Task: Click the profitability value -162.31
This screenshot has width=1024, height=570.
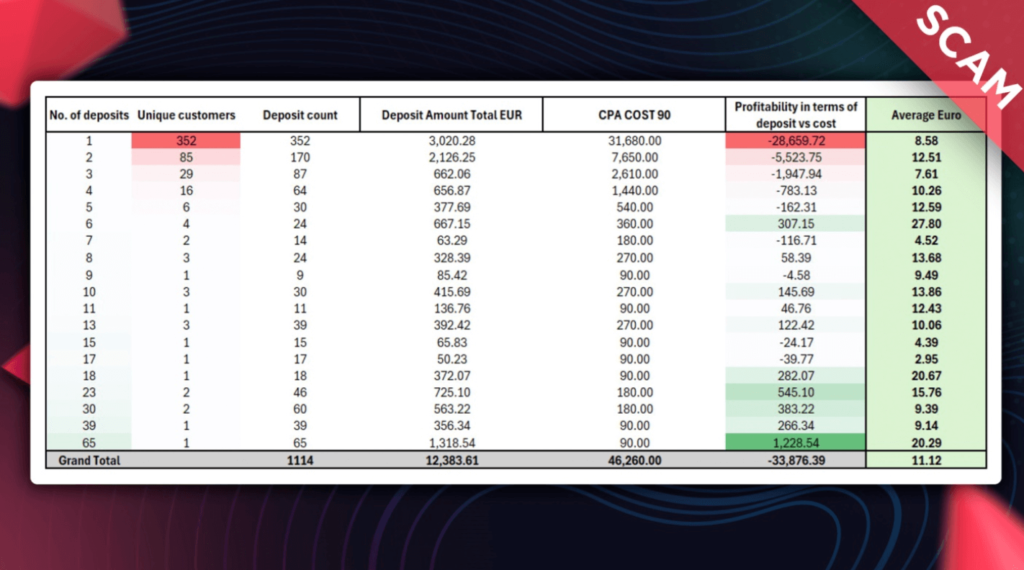Action: pyautogui.click(x=795, y=207)
